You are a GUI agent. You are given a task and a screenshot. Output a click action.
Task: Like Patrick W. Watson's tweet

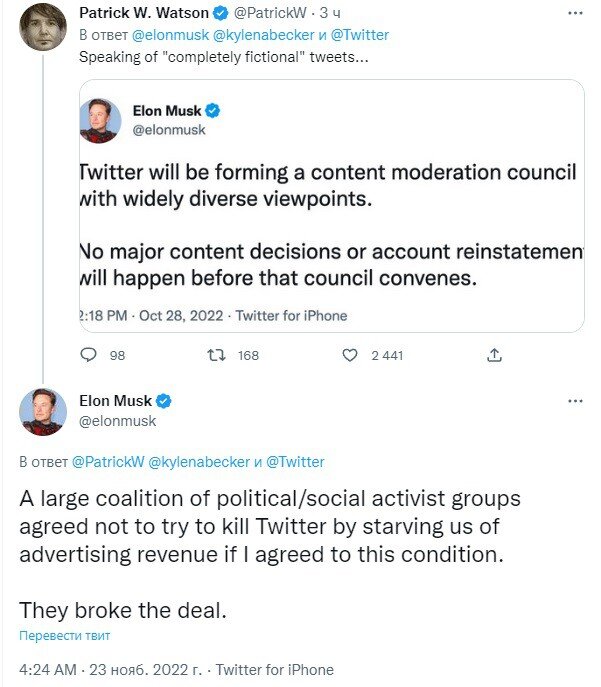coord(350,355)
